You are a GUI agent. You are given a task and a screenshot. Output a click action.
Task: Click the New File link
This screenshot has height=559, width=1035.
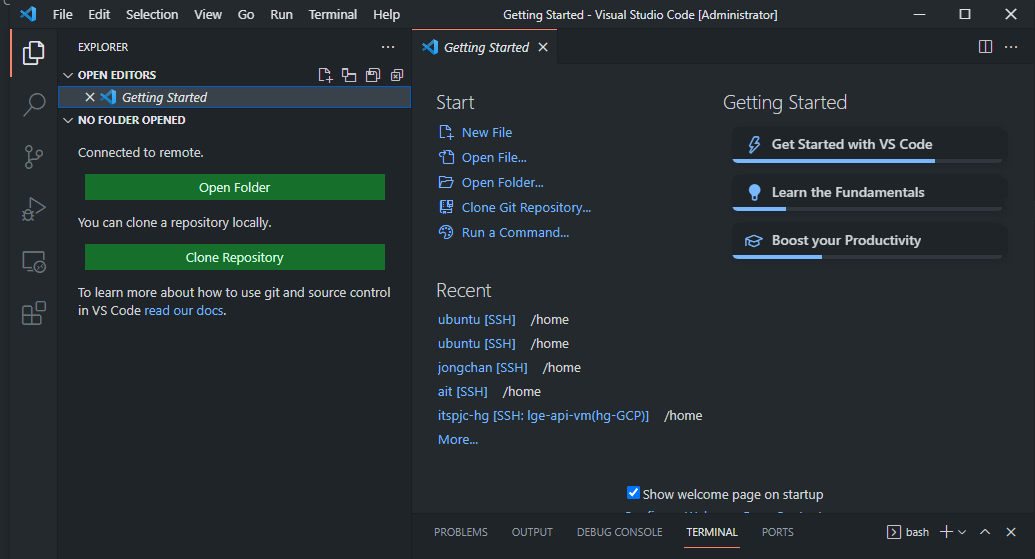(486, 132)
